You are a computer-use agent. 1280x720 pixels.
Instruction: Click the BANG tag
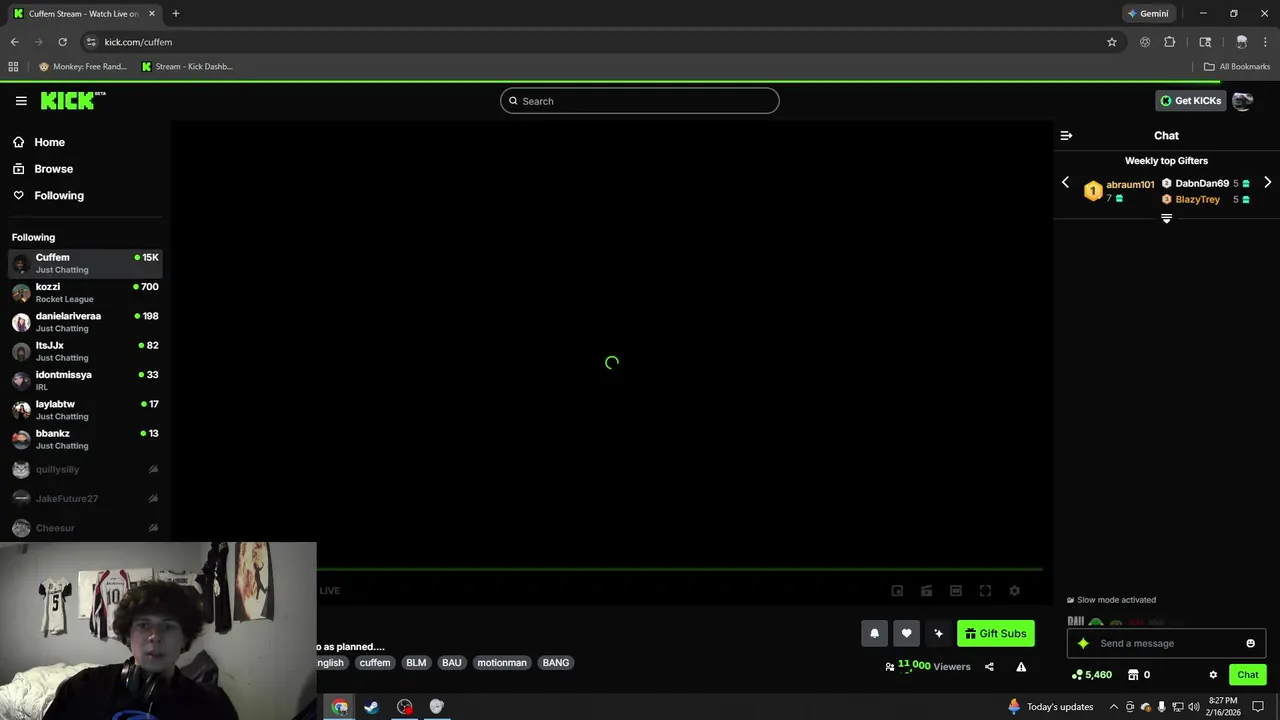[x=556, y=663]
